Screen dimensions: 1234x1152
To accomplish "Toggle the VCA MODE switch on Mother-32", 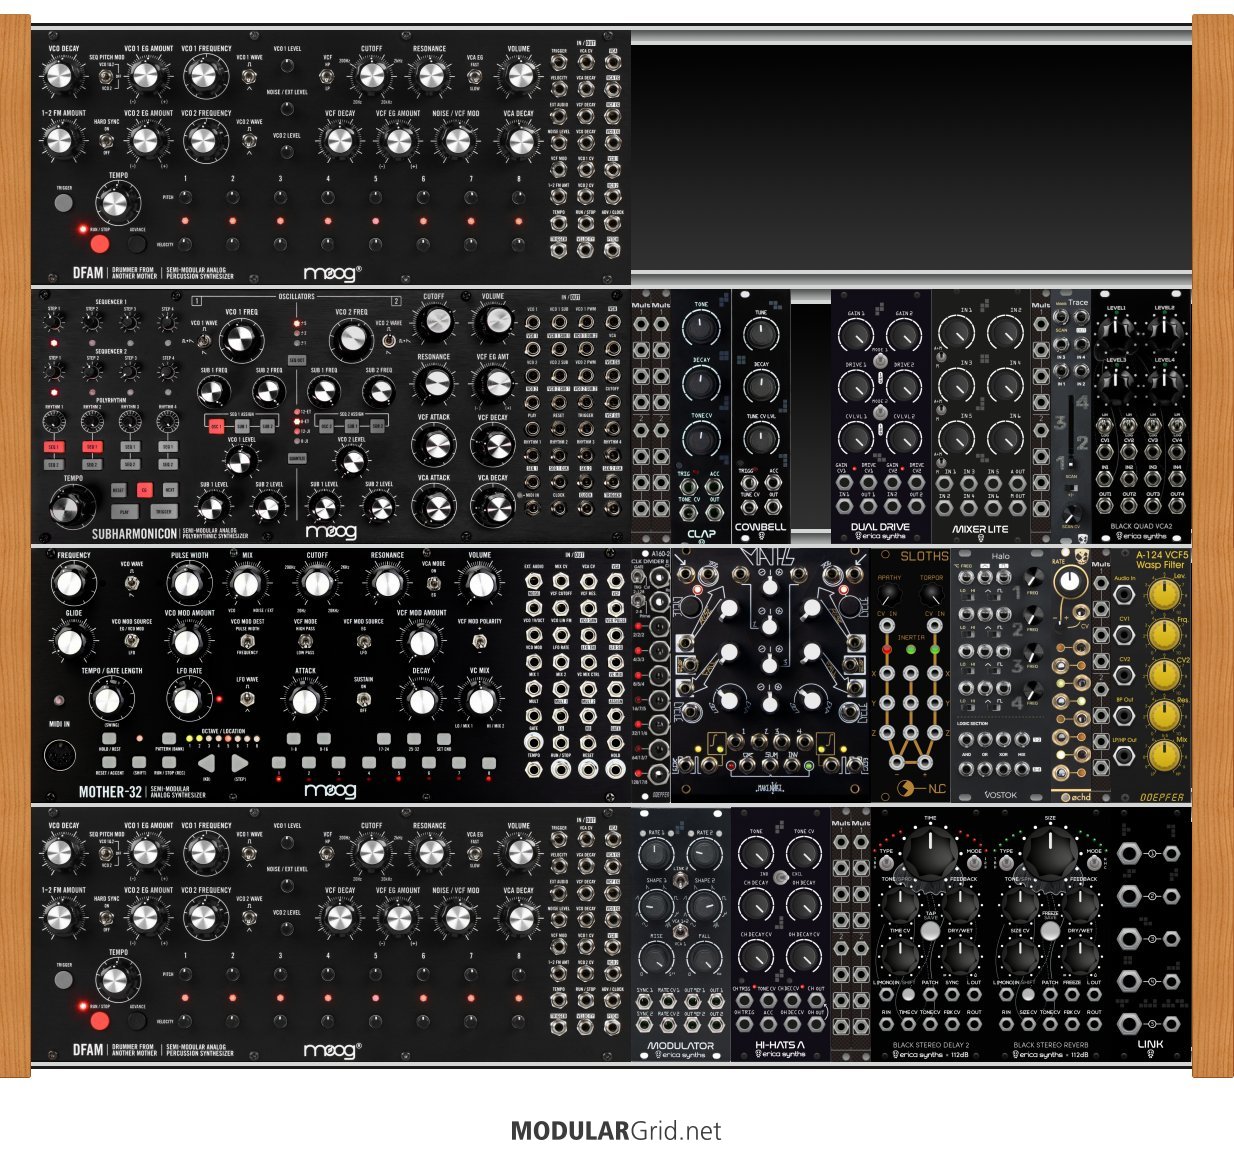I will (432, 586).
